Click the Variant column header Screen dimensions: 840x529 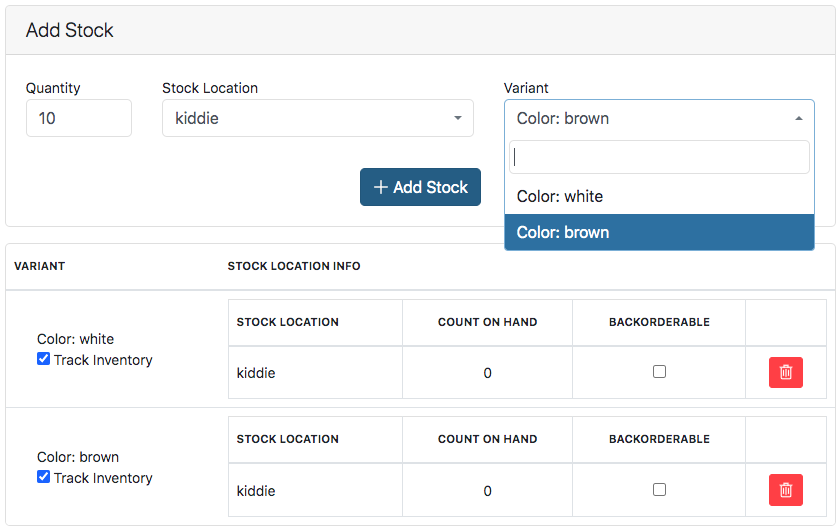click(x=40, y=266)
